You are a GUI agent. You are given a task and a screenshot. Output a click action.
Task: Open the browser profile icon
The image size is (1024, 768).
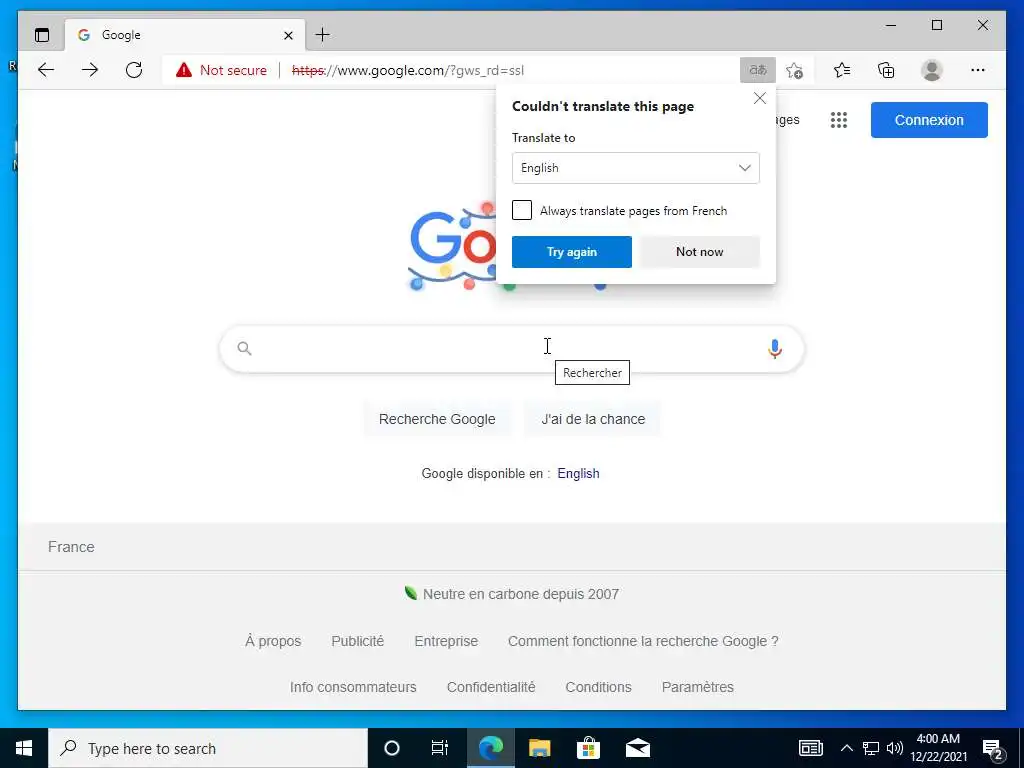pyautogui.click(x=932, y=70)
